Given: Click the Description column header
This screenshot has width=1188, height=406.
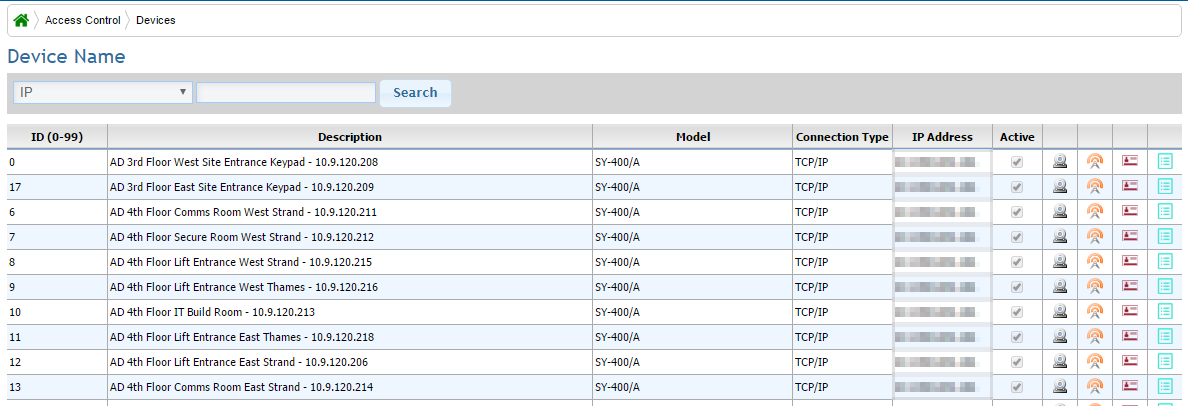Looking at the screenshot, I should point(350,137).
